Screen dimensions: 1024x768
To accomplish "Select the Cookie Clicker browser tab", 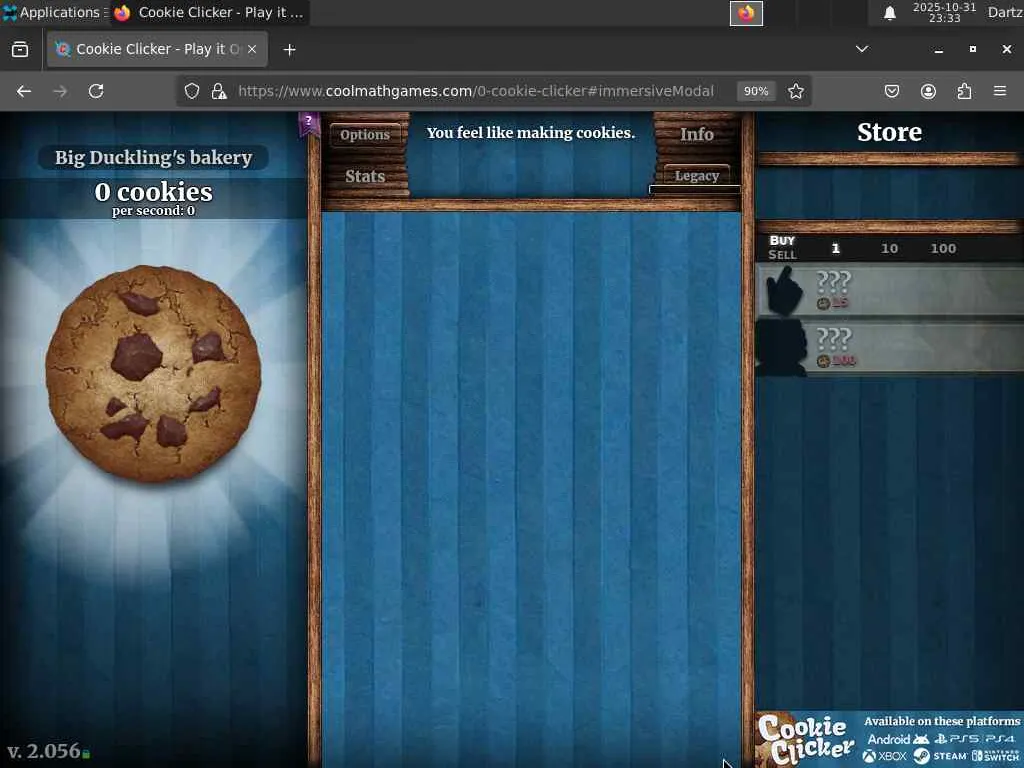I will pyautogui.click(x=157, y=50).
